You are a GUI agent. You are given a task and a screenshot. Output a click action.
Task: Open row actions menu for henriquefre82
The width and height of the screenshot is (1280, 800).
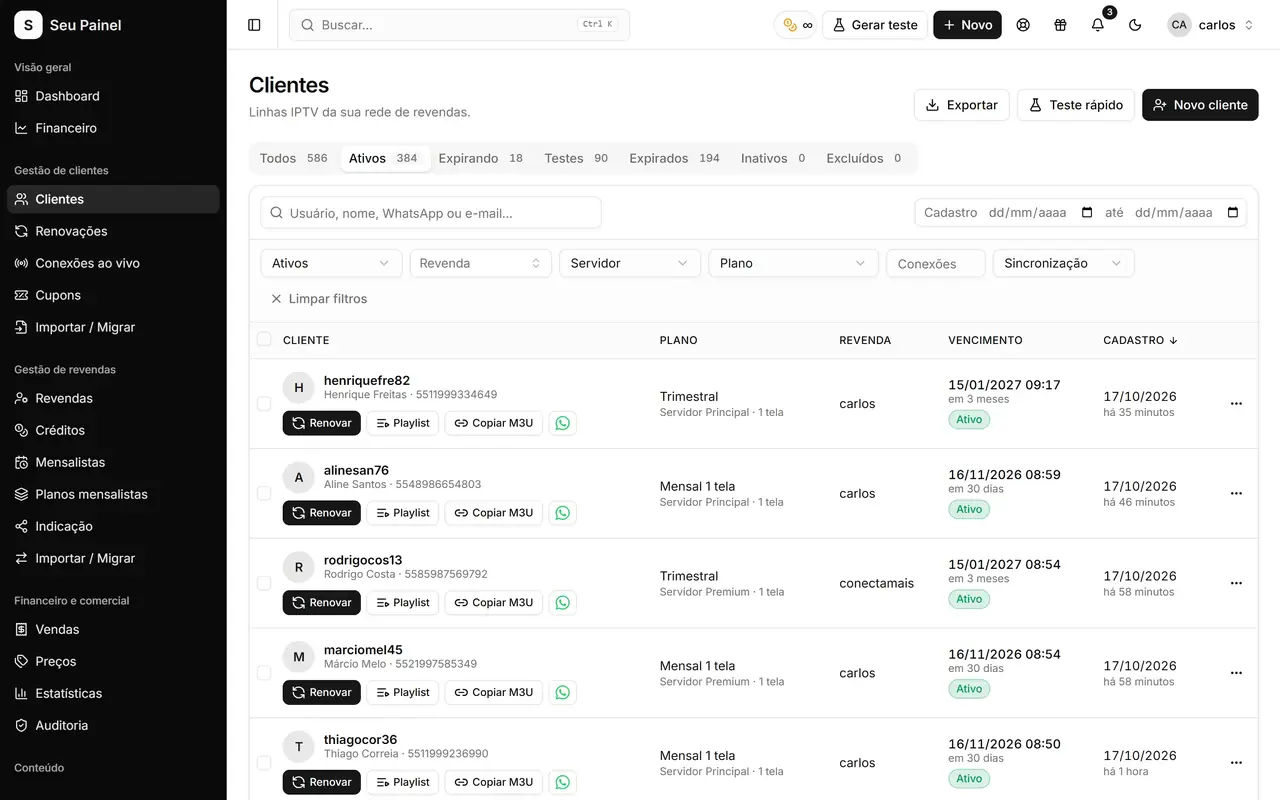pos(1236,404)
